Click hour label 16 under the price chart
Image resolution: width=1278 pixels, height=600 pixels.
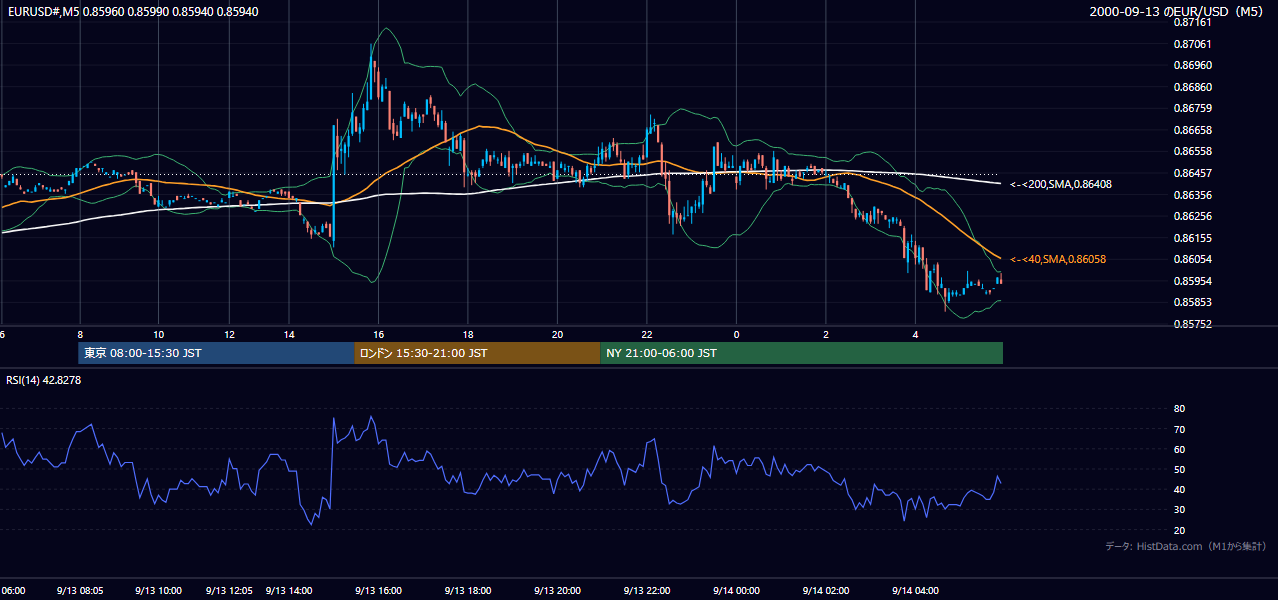(x=378, y=334)
